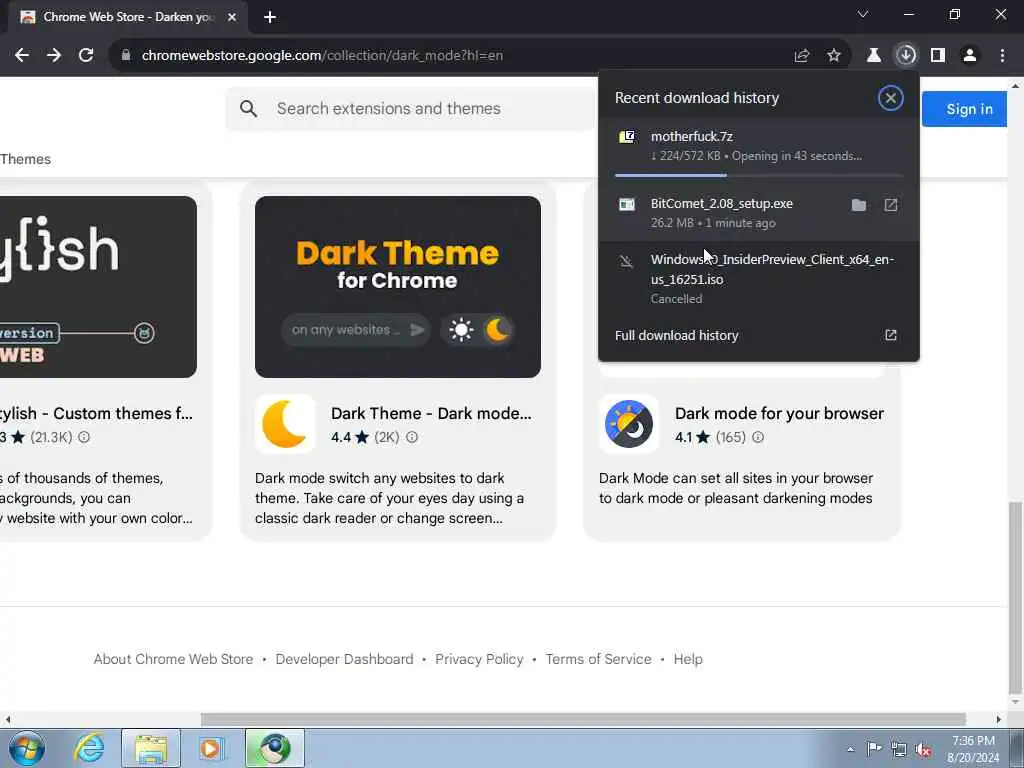
Task: Open the profile avatar icon
Action: [970, 56]
